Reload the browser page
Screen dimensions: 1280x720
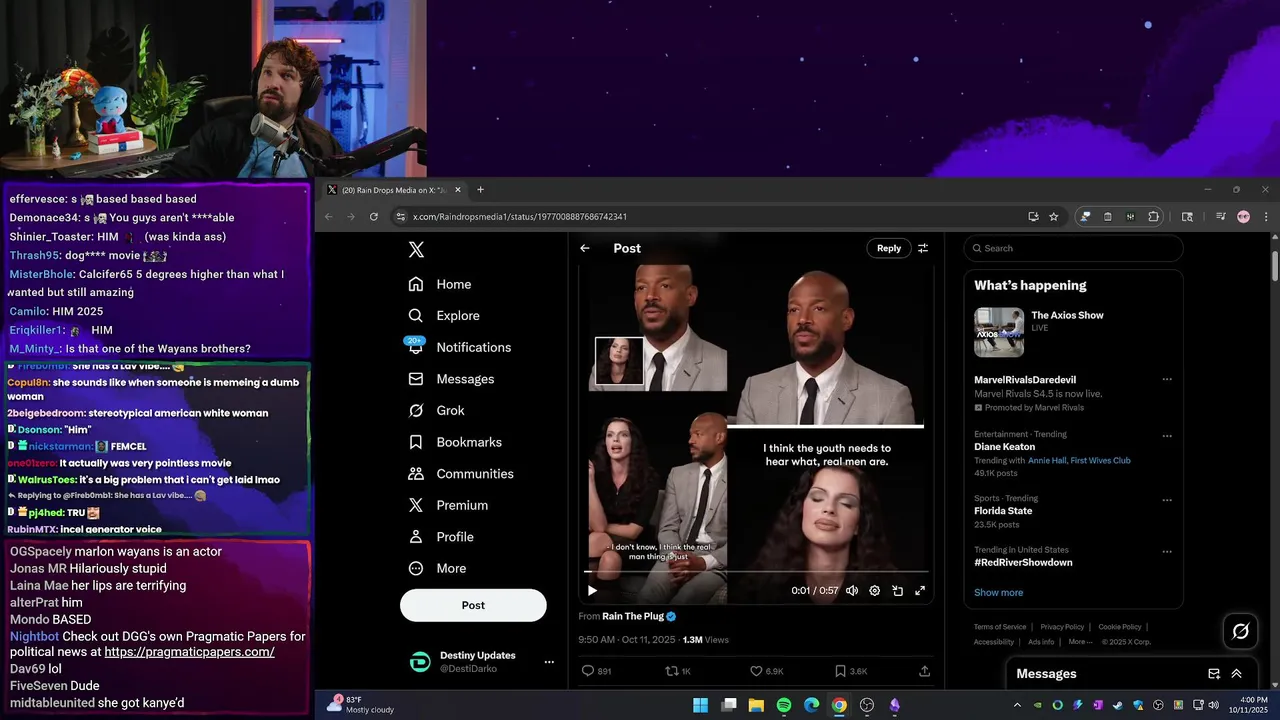[x=374, y=216]
